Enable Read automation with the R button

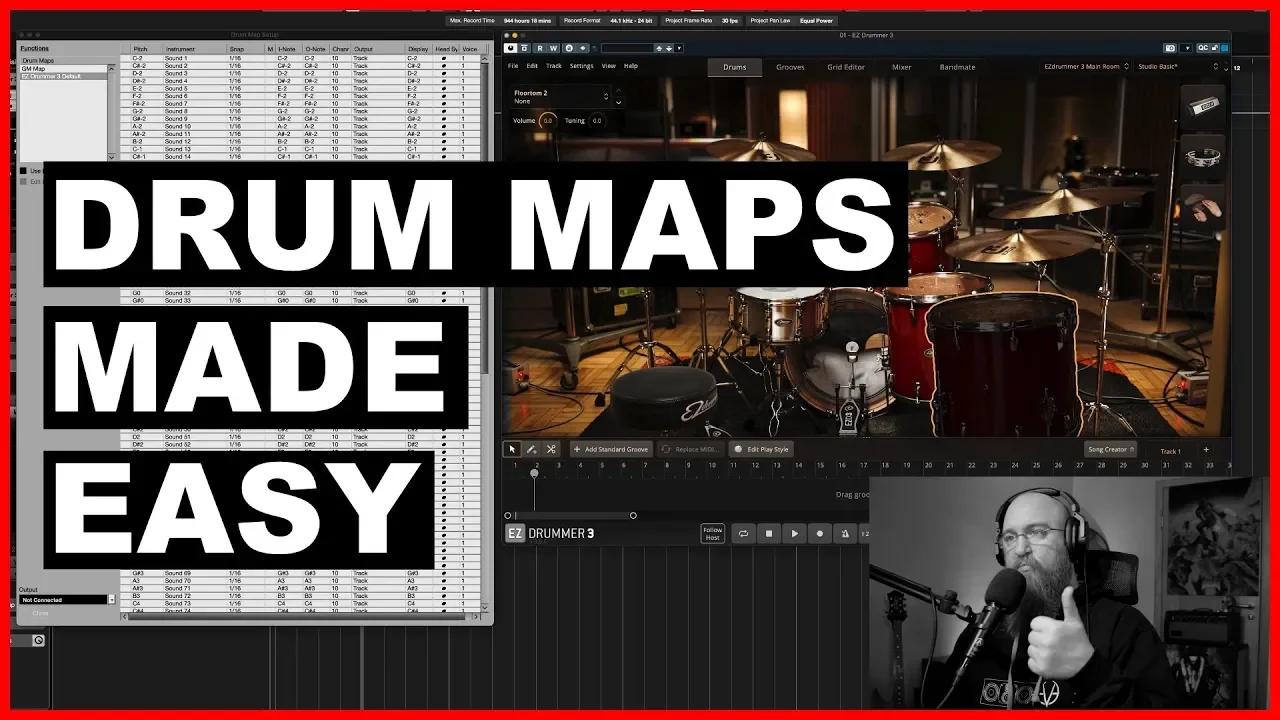(540, 47)
